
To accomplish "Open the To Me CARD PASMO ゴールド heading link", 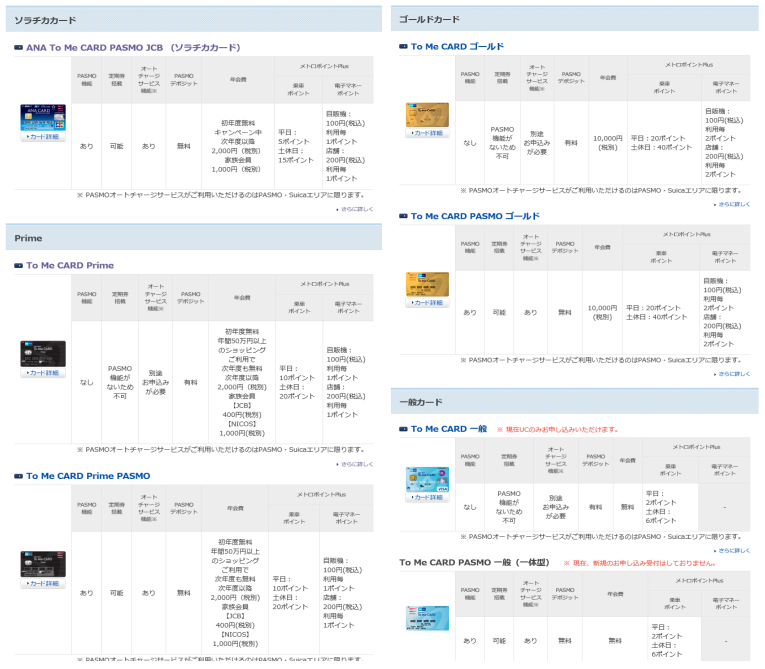I will click(x=475, y=216).
